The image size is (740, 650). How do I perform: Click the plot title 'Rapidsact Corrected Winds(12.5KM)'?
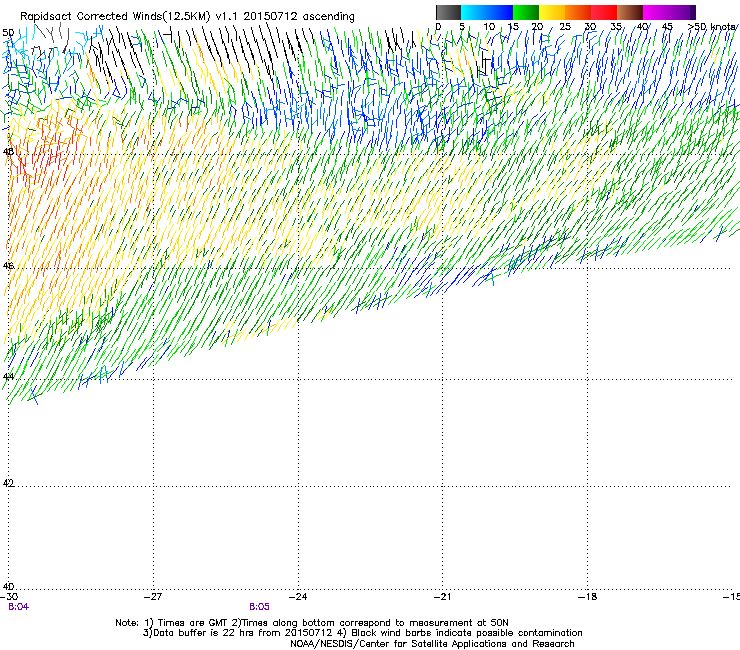tap(115, 17)
